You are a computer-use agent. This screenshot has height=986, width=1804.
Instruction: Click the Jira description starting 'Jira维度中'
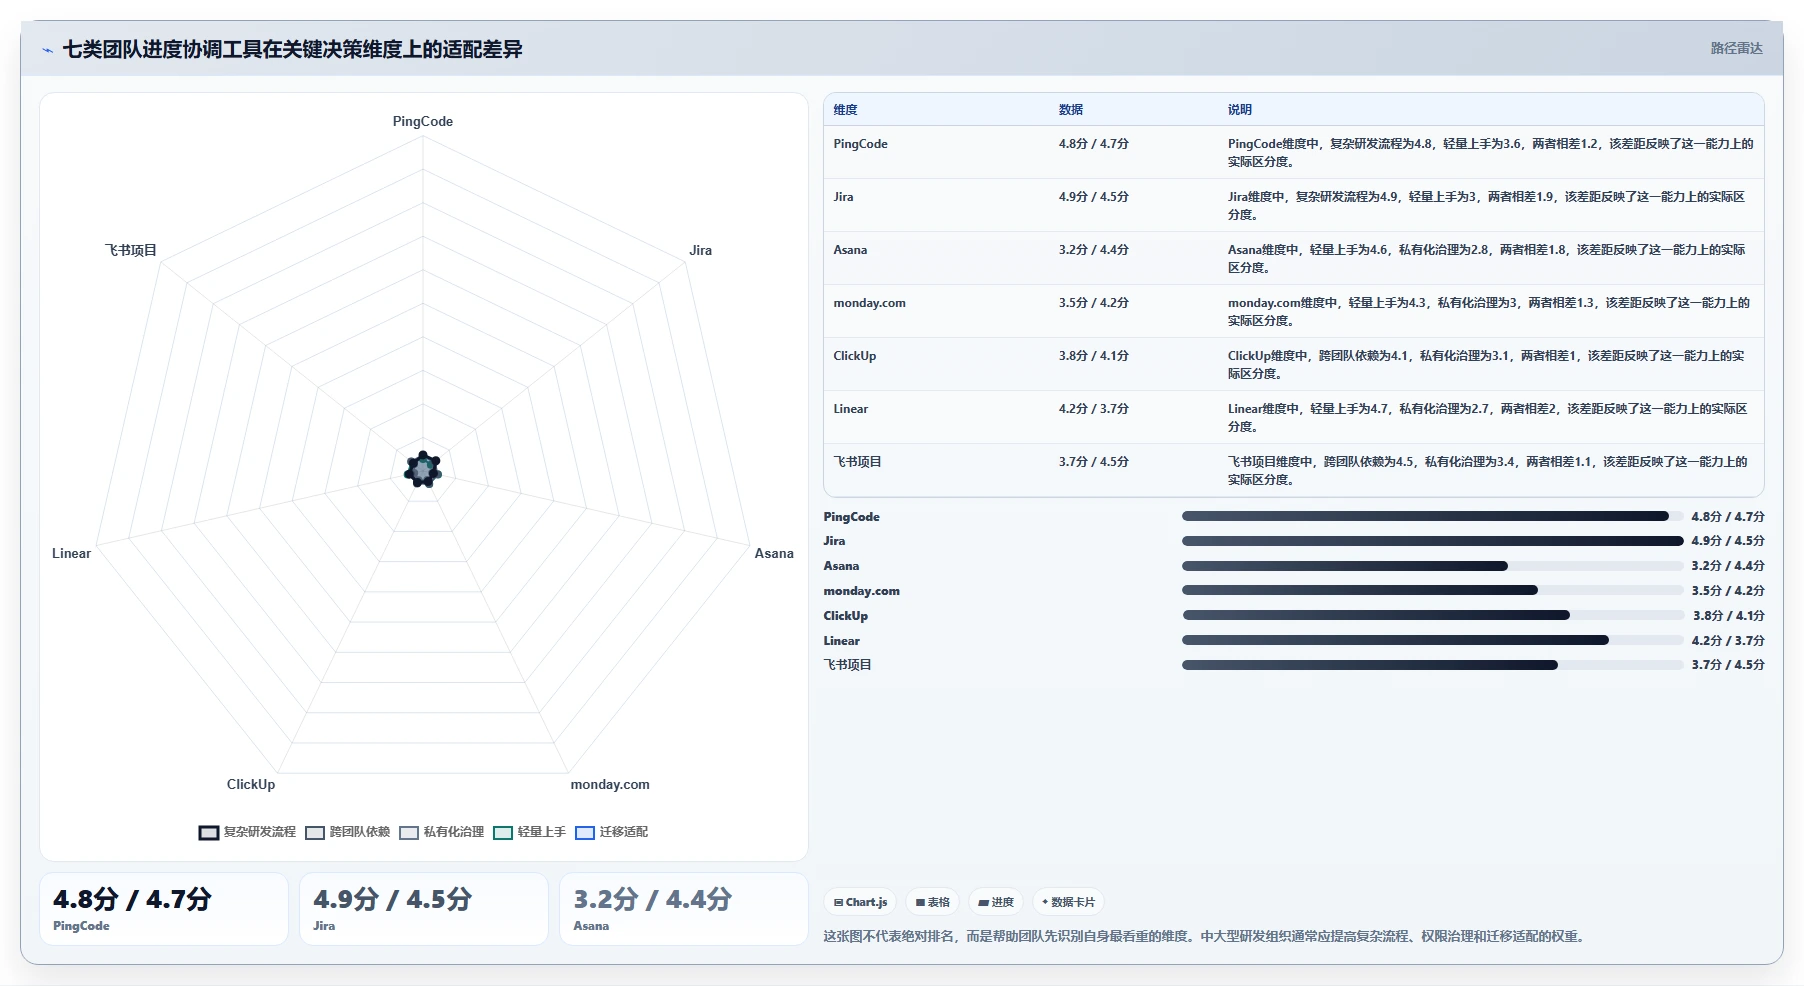(x=1487, y=206)
